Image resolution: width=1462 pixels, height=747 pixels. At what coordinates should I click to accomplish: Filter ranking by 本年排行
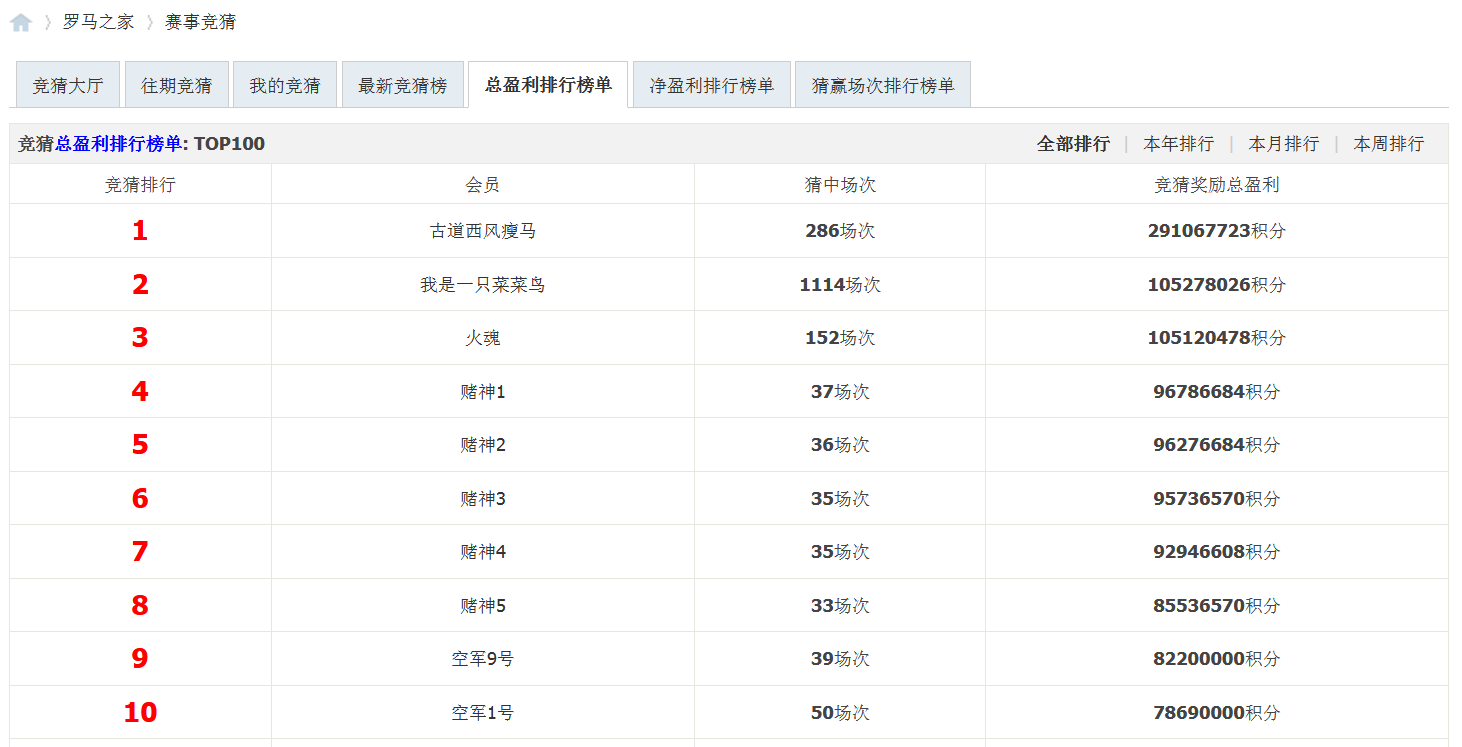pos(1178,144)
